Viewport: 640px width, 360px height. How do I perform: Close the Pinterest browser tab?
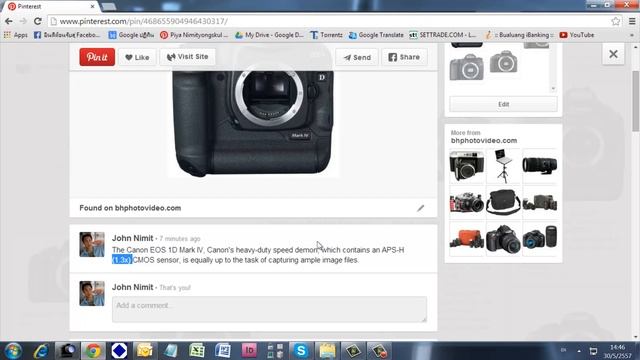coord(93,7)
